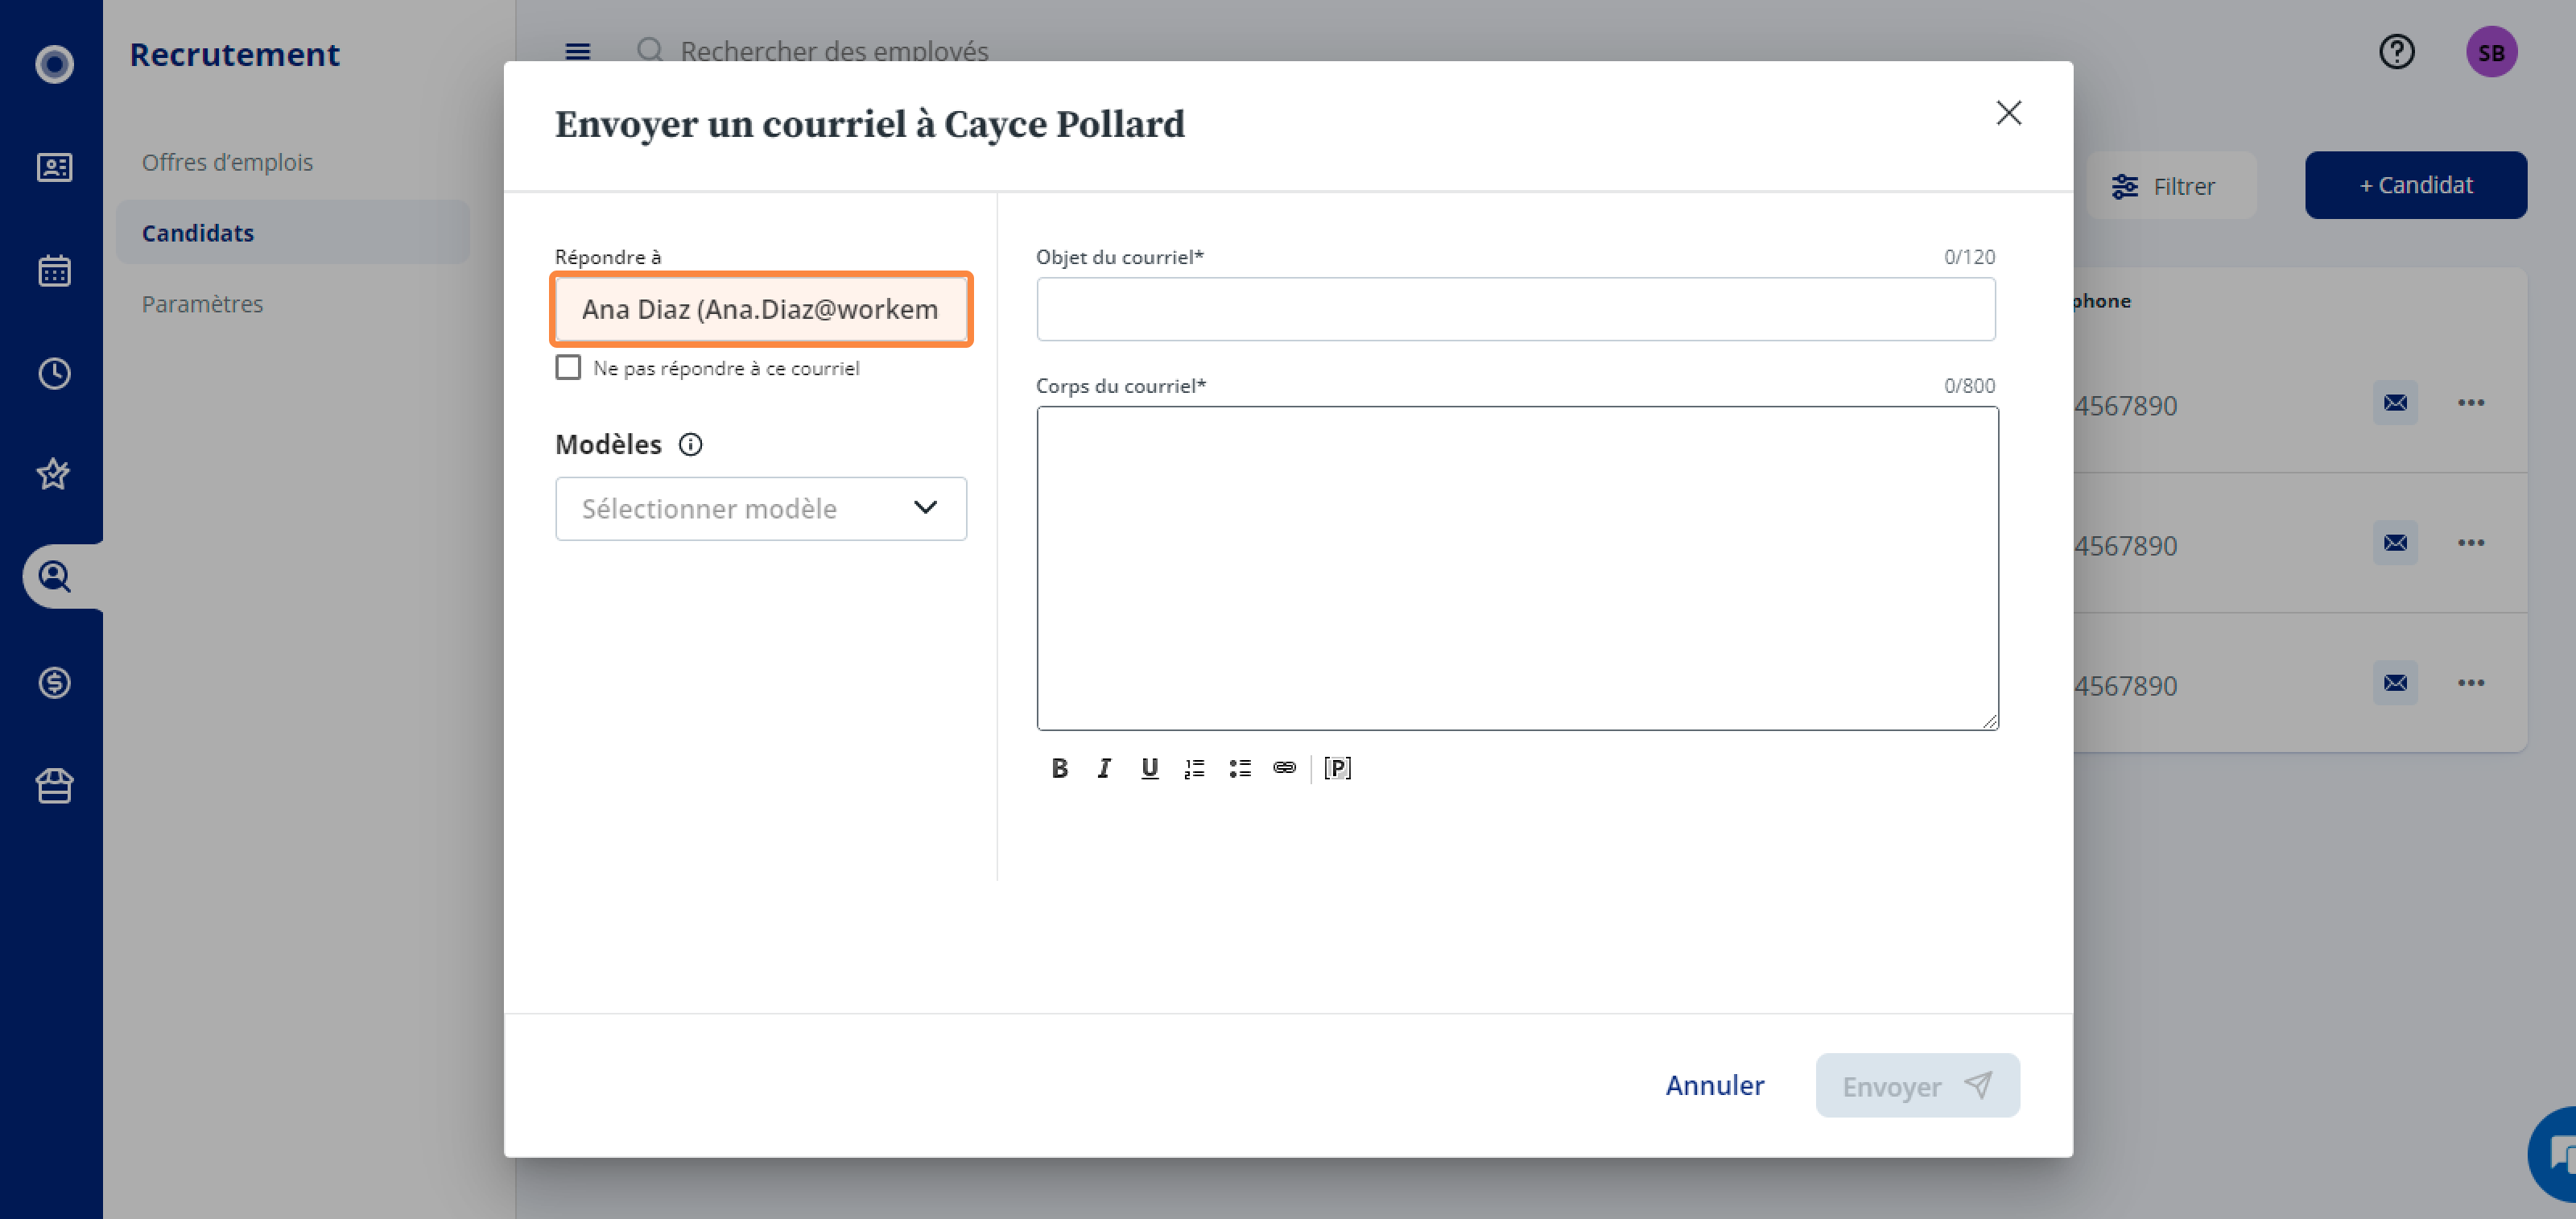The height and width of the screenshot is (1219, 2576).
Task: Grab the resize handle of email body
Action: (x=1989, y=721)
